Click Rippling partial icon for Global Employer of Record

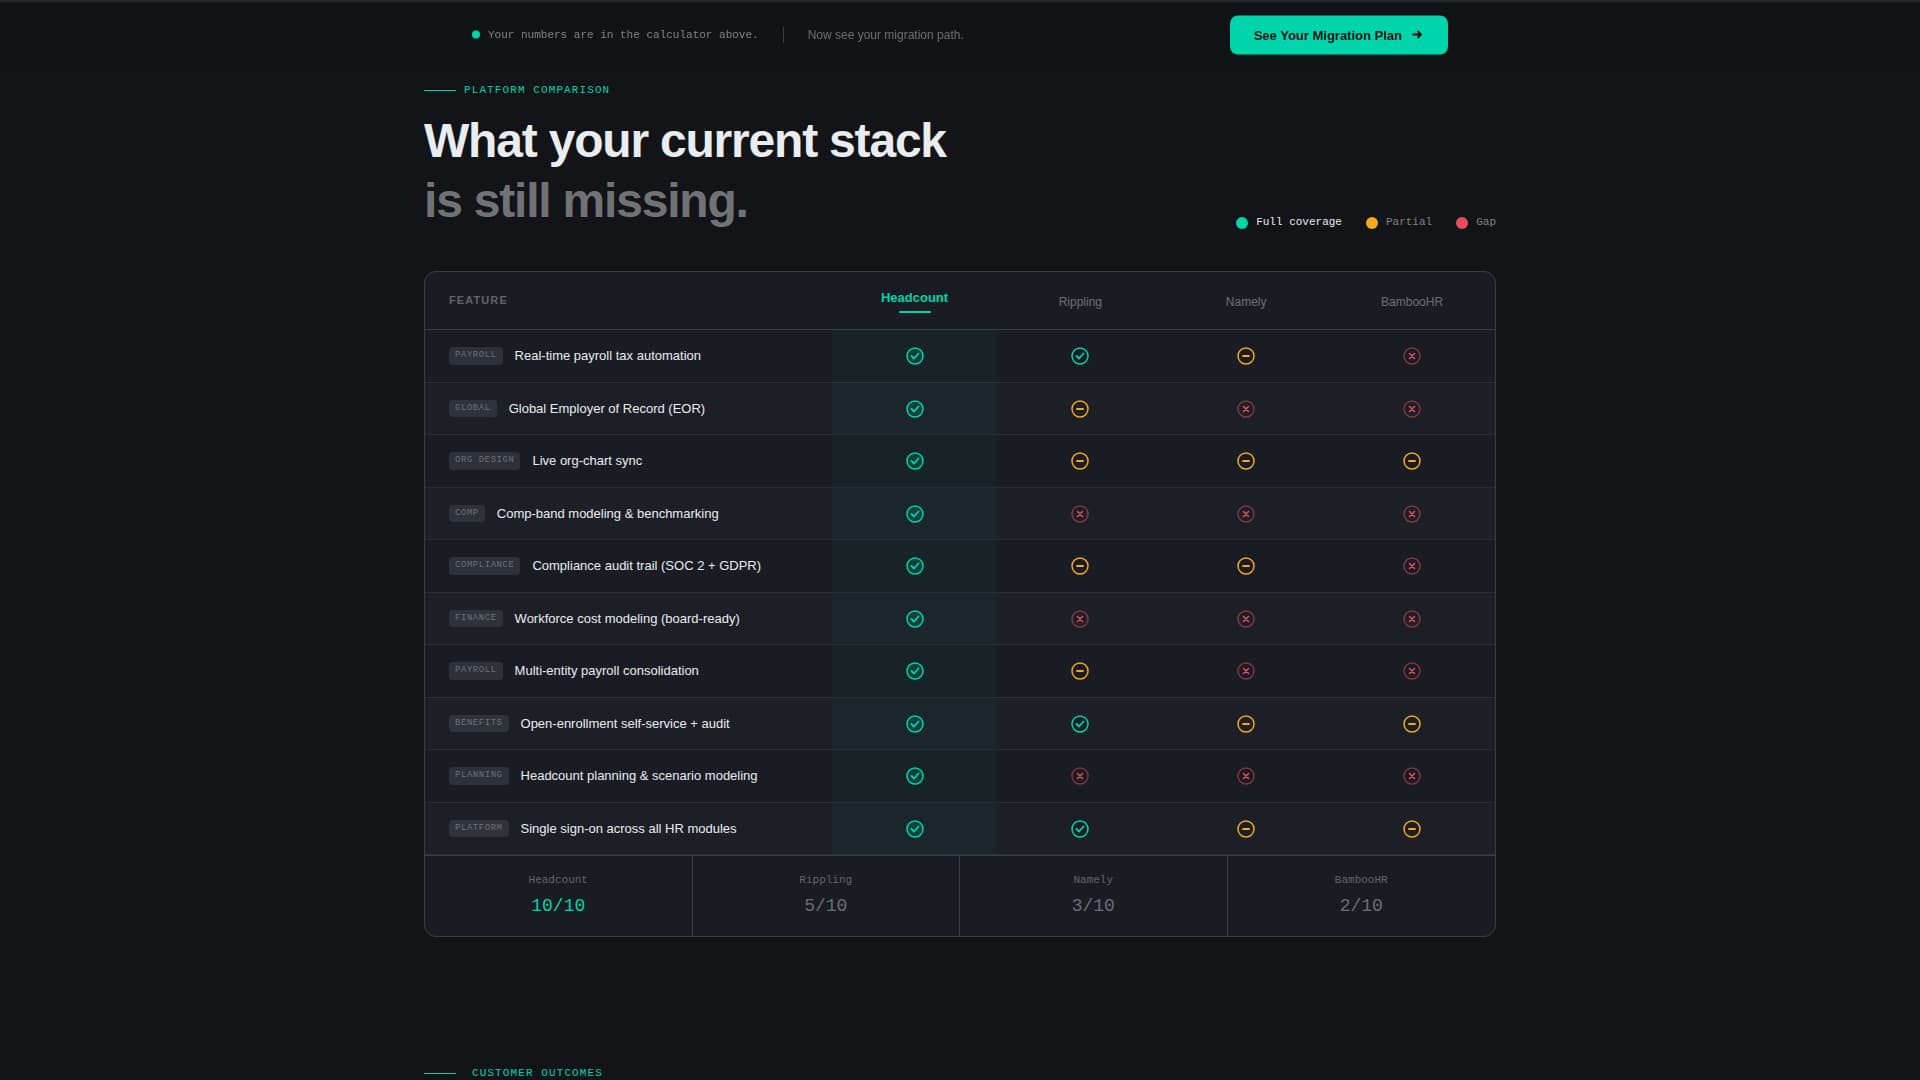(1080, 409)
